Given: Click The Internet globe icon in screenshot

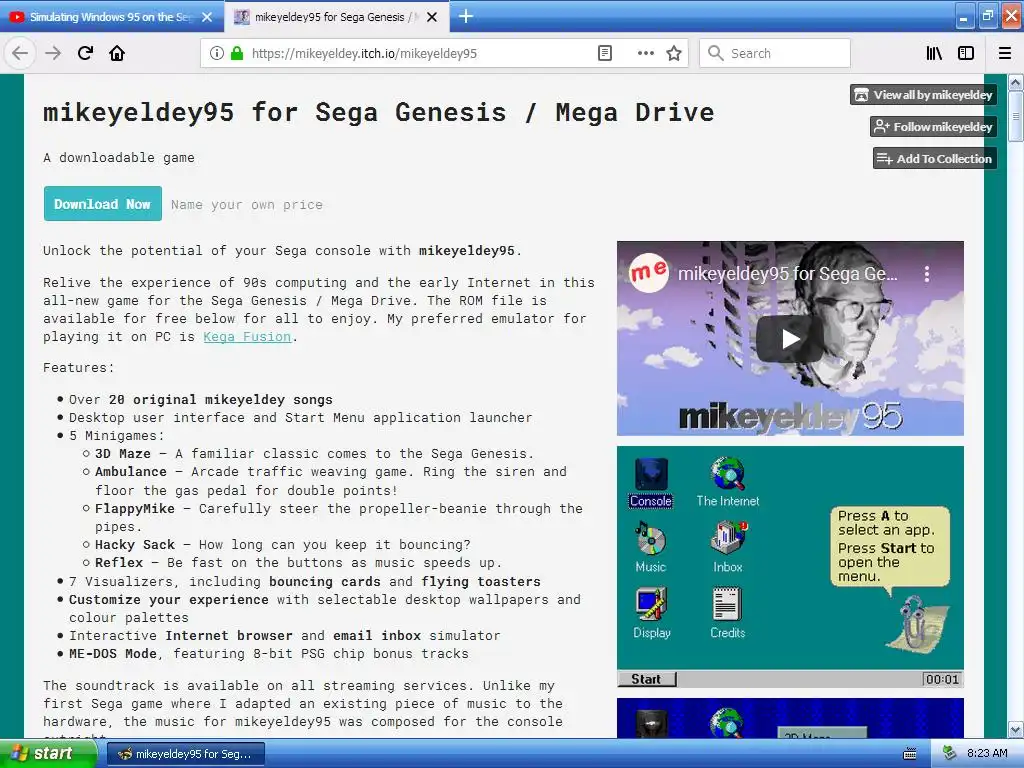Looking at the screenshot, I should [728, 483].
